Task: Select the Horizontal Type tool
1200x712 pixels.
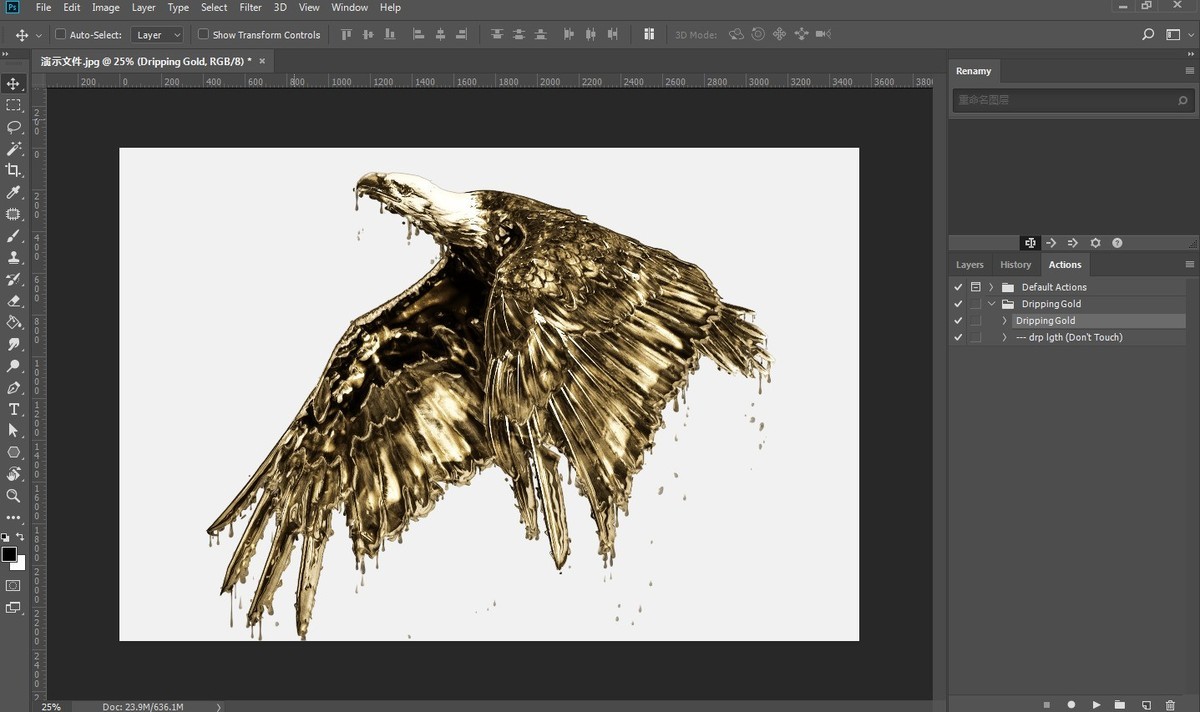Action: coord(14,409)
